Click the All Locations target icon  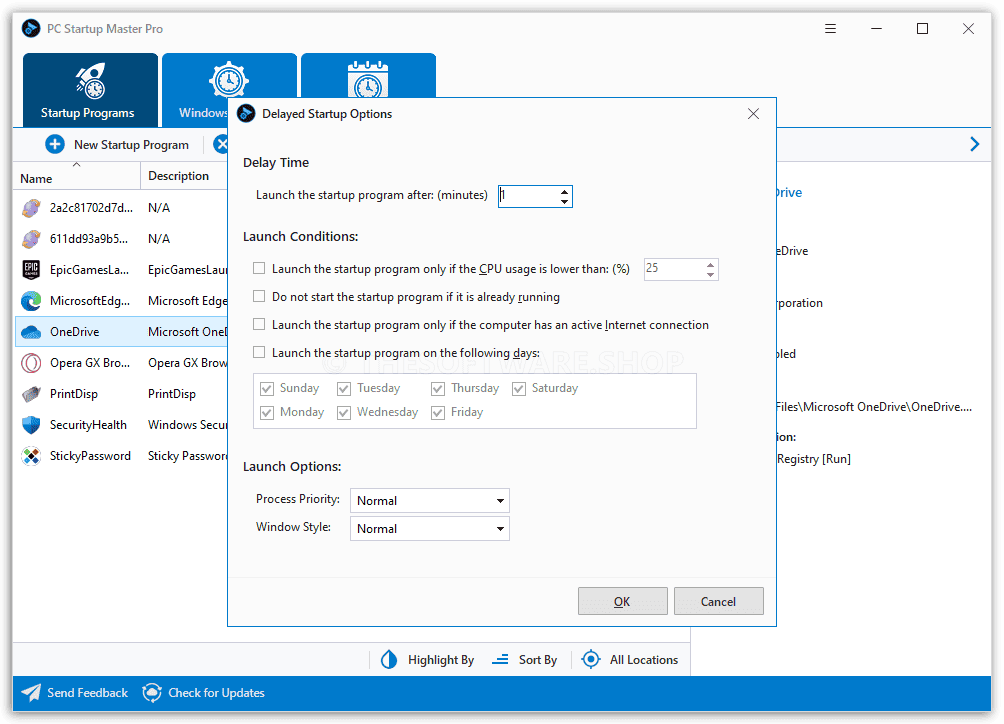tap(591, 659)
